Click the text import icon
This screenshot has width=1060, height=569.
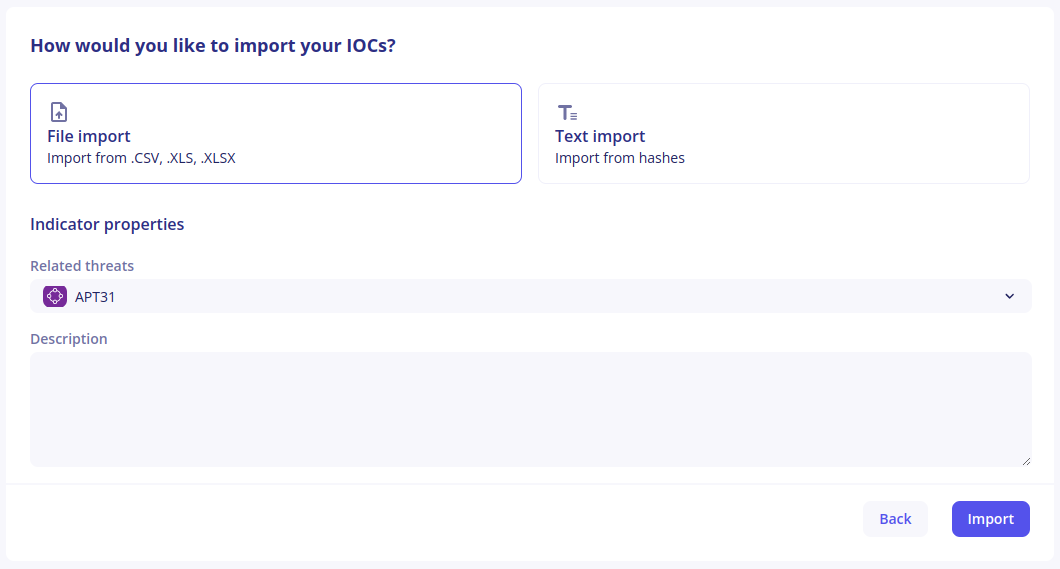point(567,112)
